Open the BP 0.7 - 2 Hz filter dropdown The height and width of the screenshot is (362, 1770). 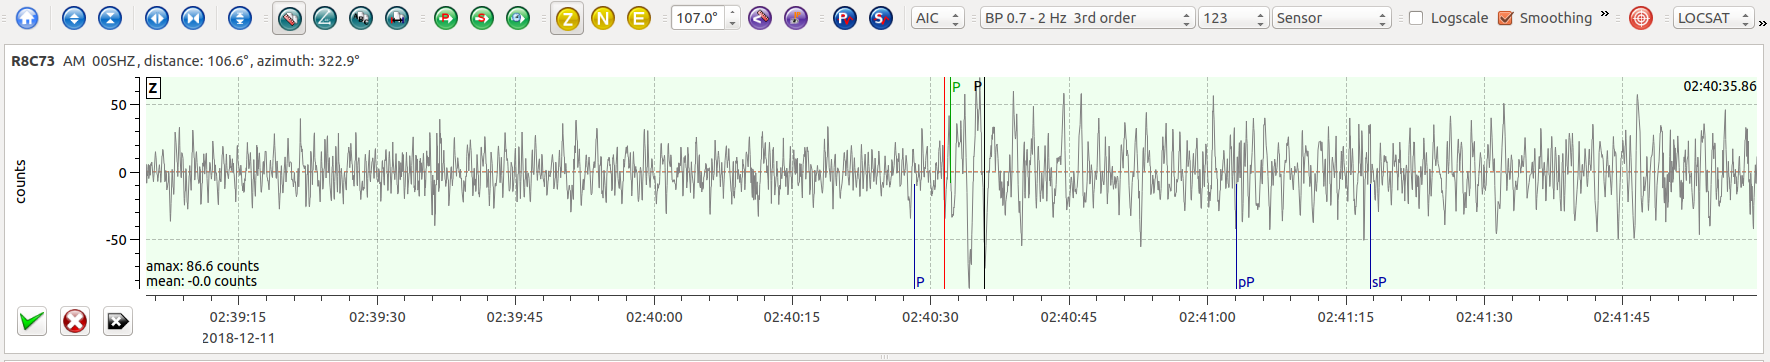[x=1087, y=18]
